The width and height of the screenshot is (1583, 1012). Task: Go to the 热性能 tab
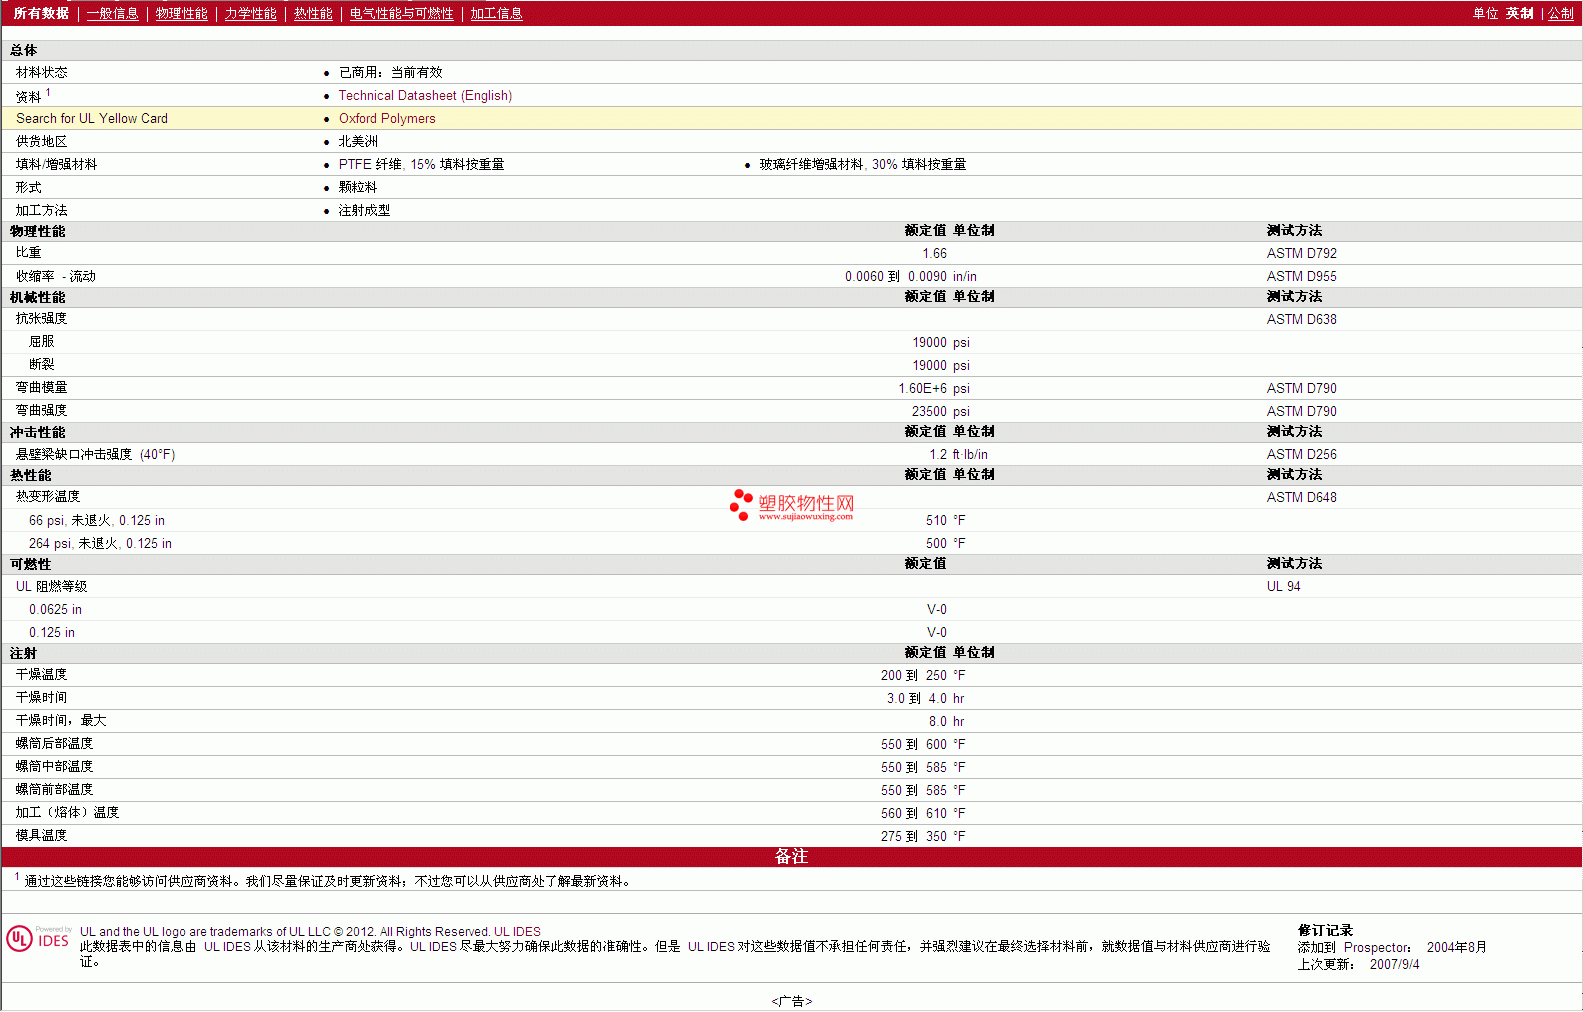click(x=313, y=14)
